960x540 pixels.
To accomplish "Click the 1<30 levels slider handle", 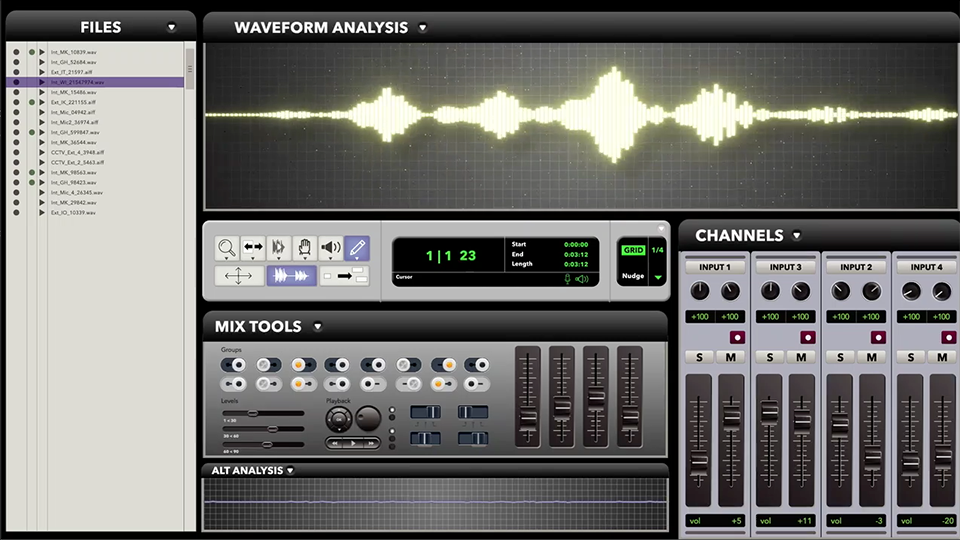I will click(253, 412).
